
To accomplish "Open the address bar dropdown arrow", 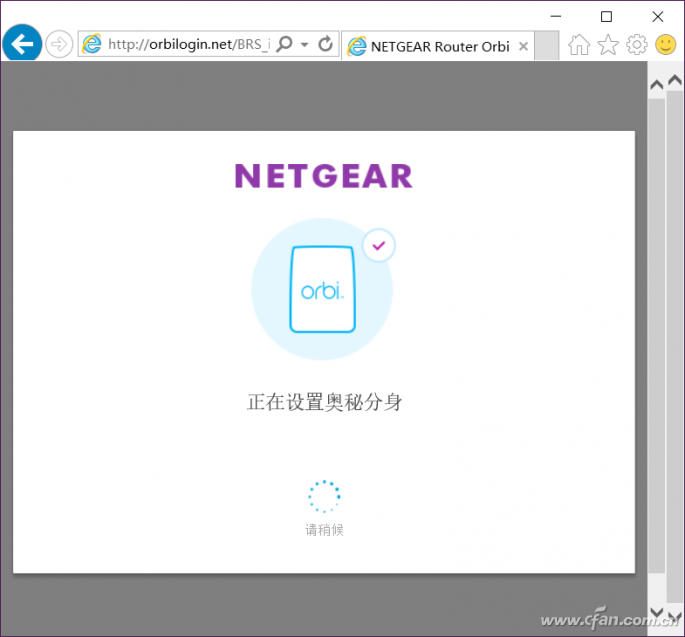I will (x=304, y=45).
